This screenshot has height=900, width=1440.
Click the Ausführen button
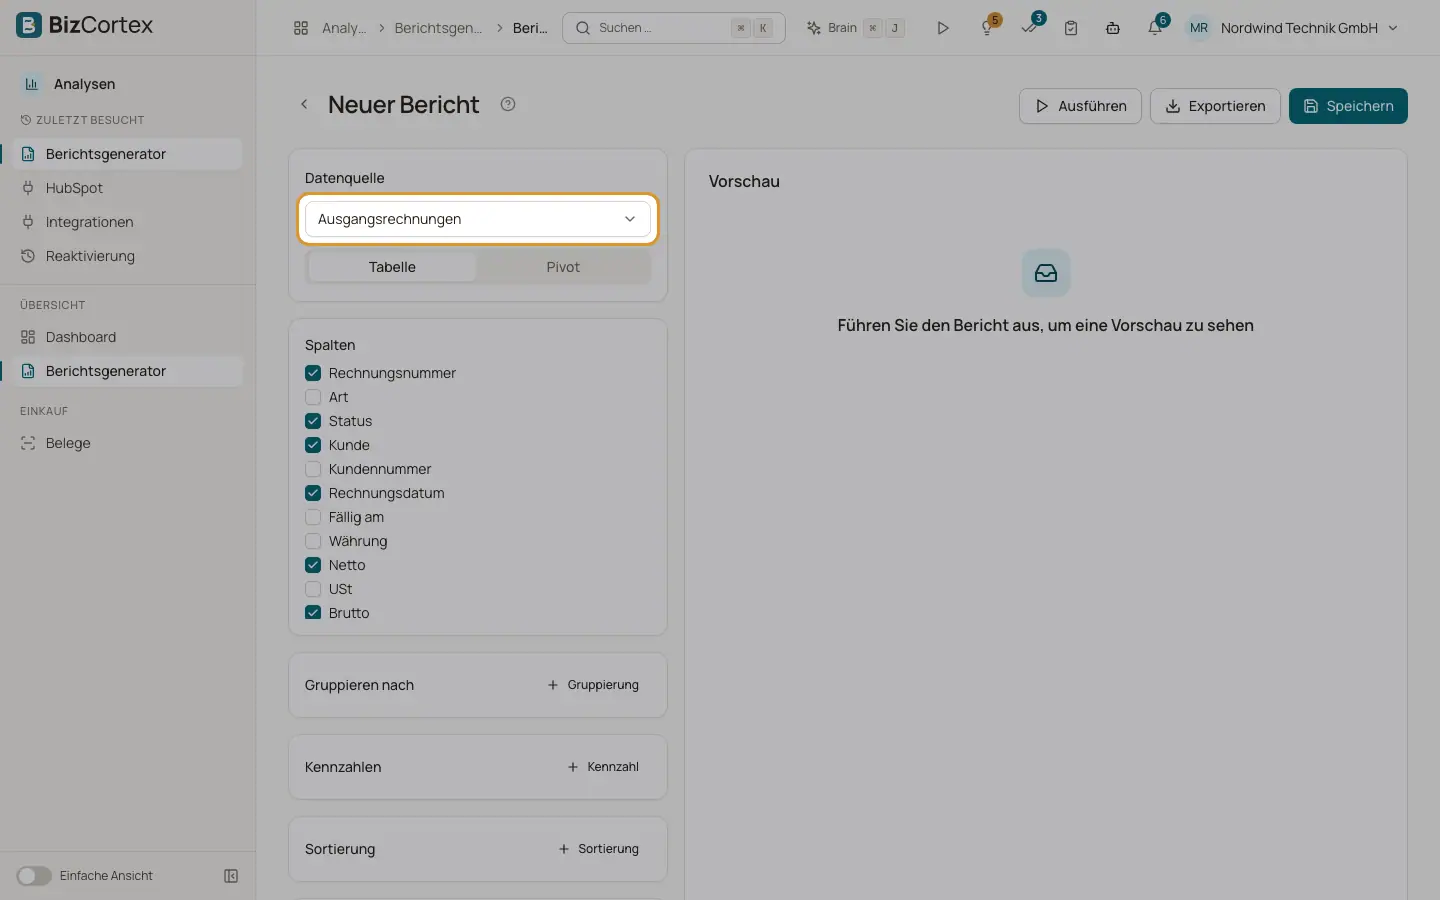[1080, 106]
